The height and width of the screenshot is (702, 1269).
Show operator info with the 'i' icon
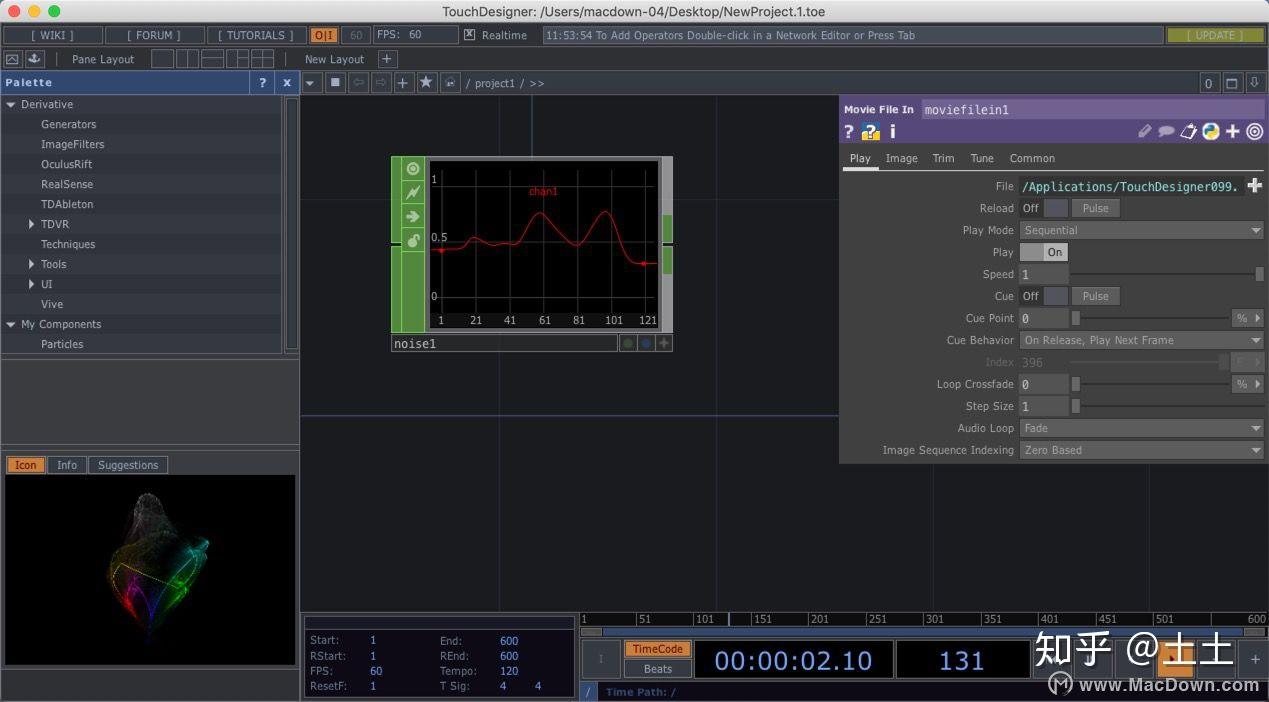[892, 131]
